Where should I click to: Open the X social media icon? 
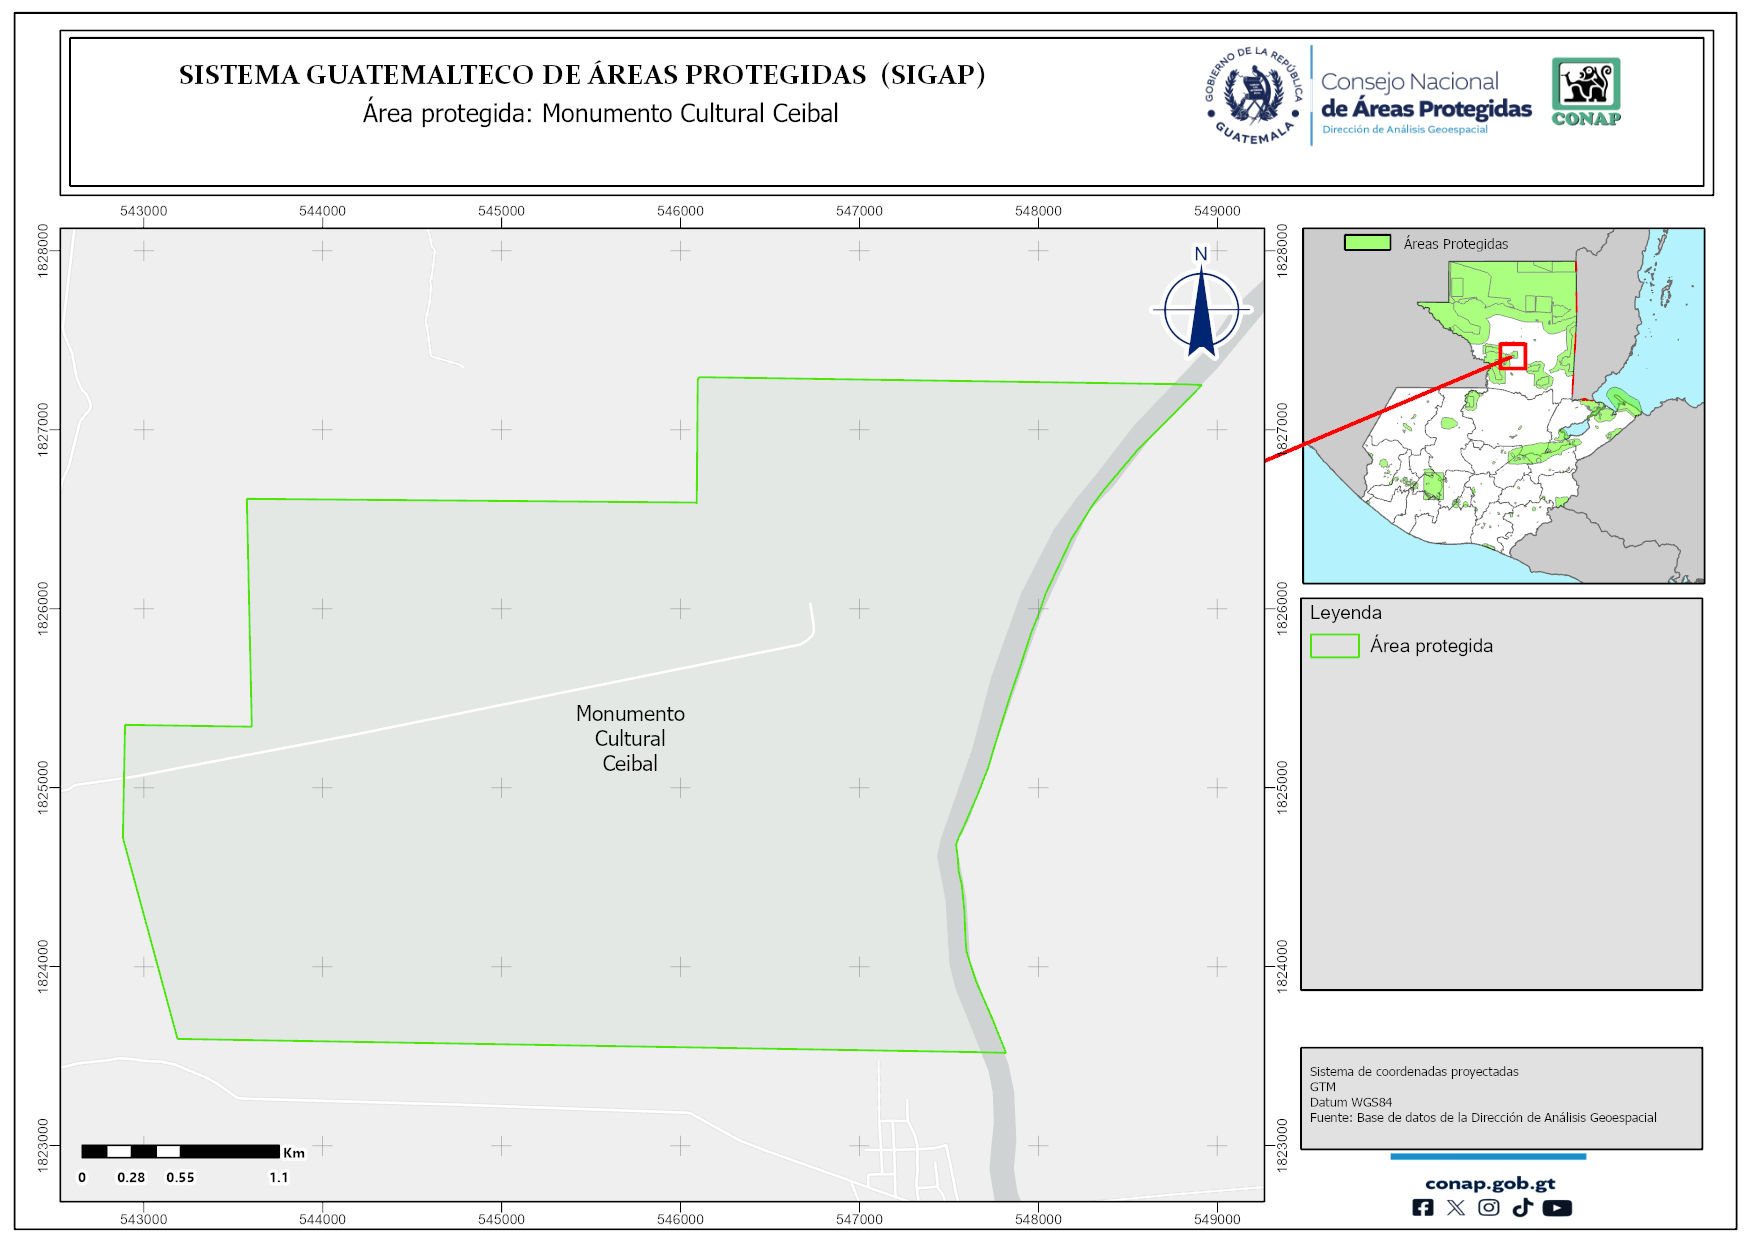point(1456,1208)
